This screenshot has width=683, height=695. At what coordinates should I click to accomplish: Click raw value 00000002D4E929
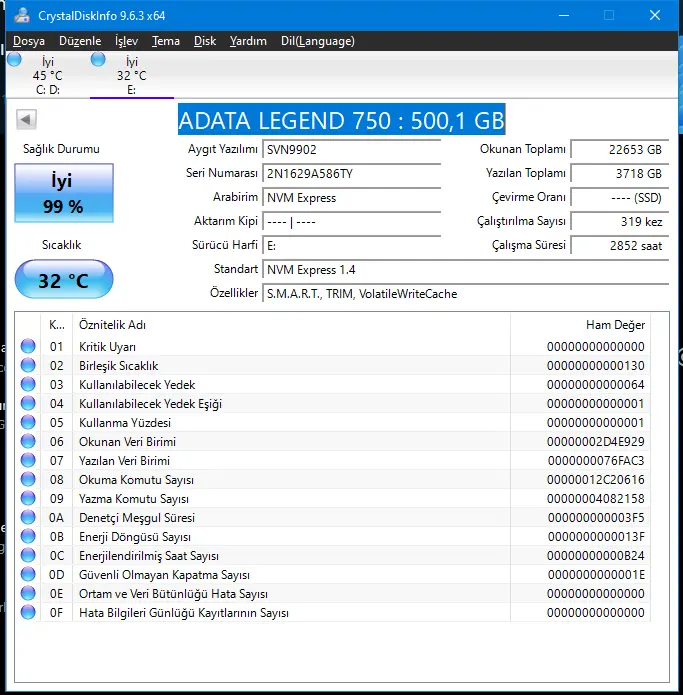[596, 442]
